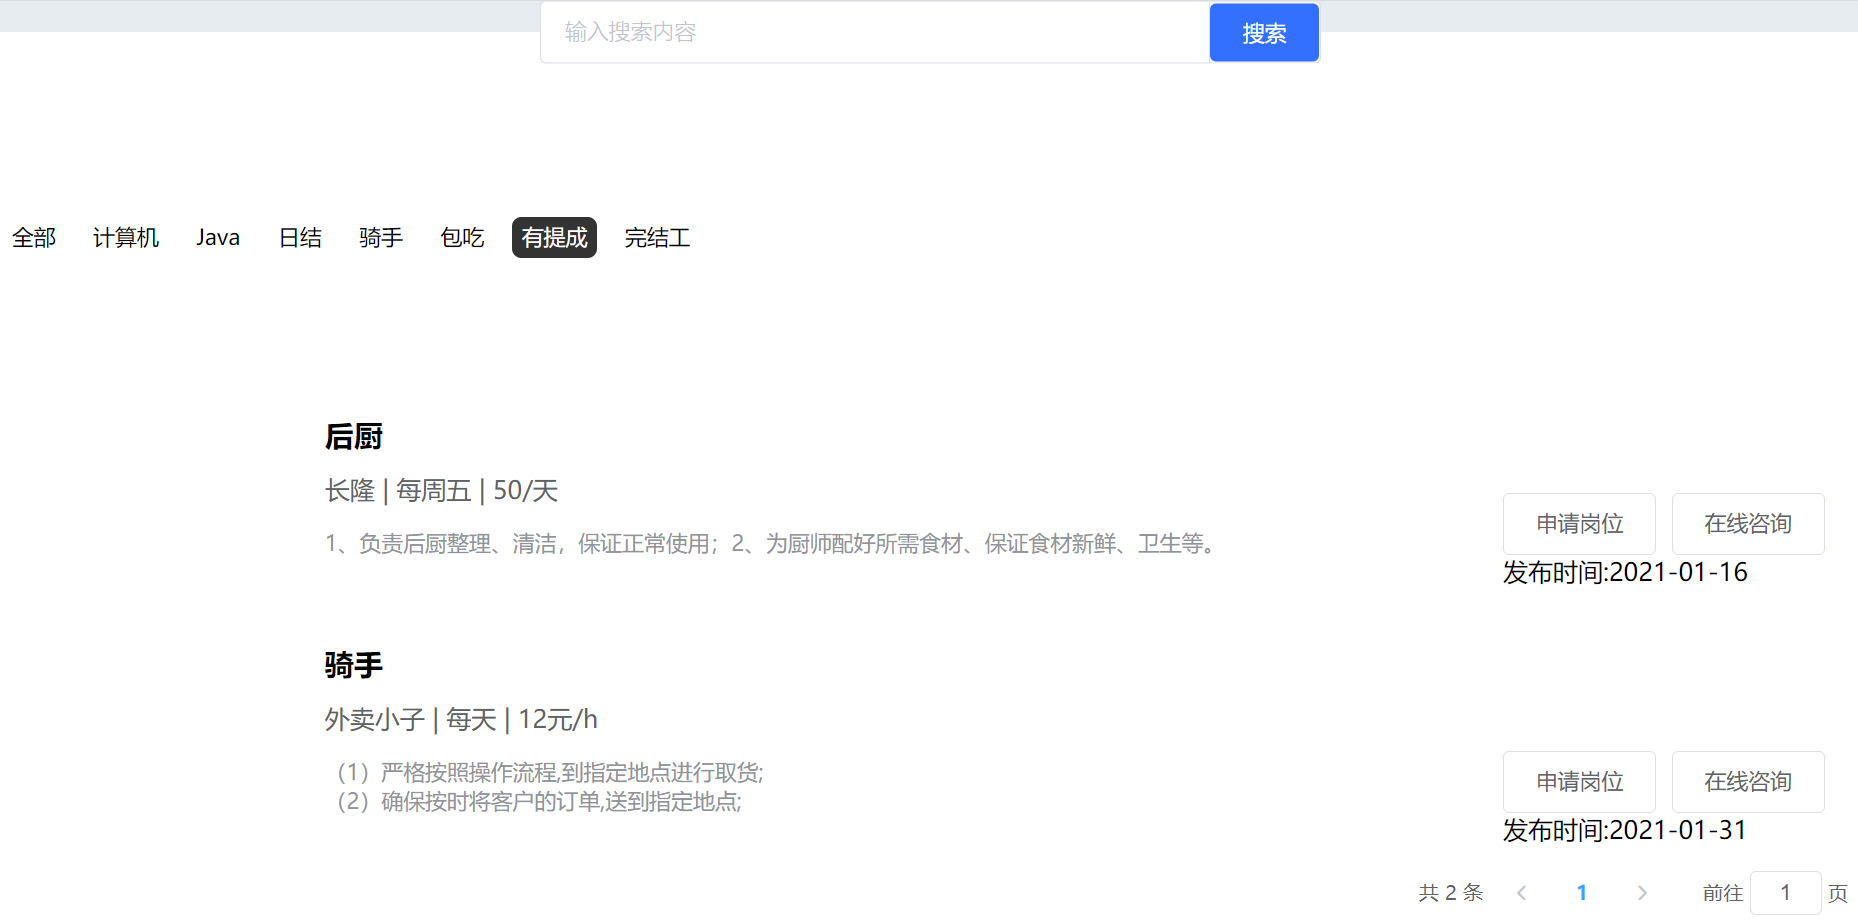Select the highlighted 有提成 tab
The height and width of the screenshot is (921, 1858).
pyautogui.click(x=554, y=238)
